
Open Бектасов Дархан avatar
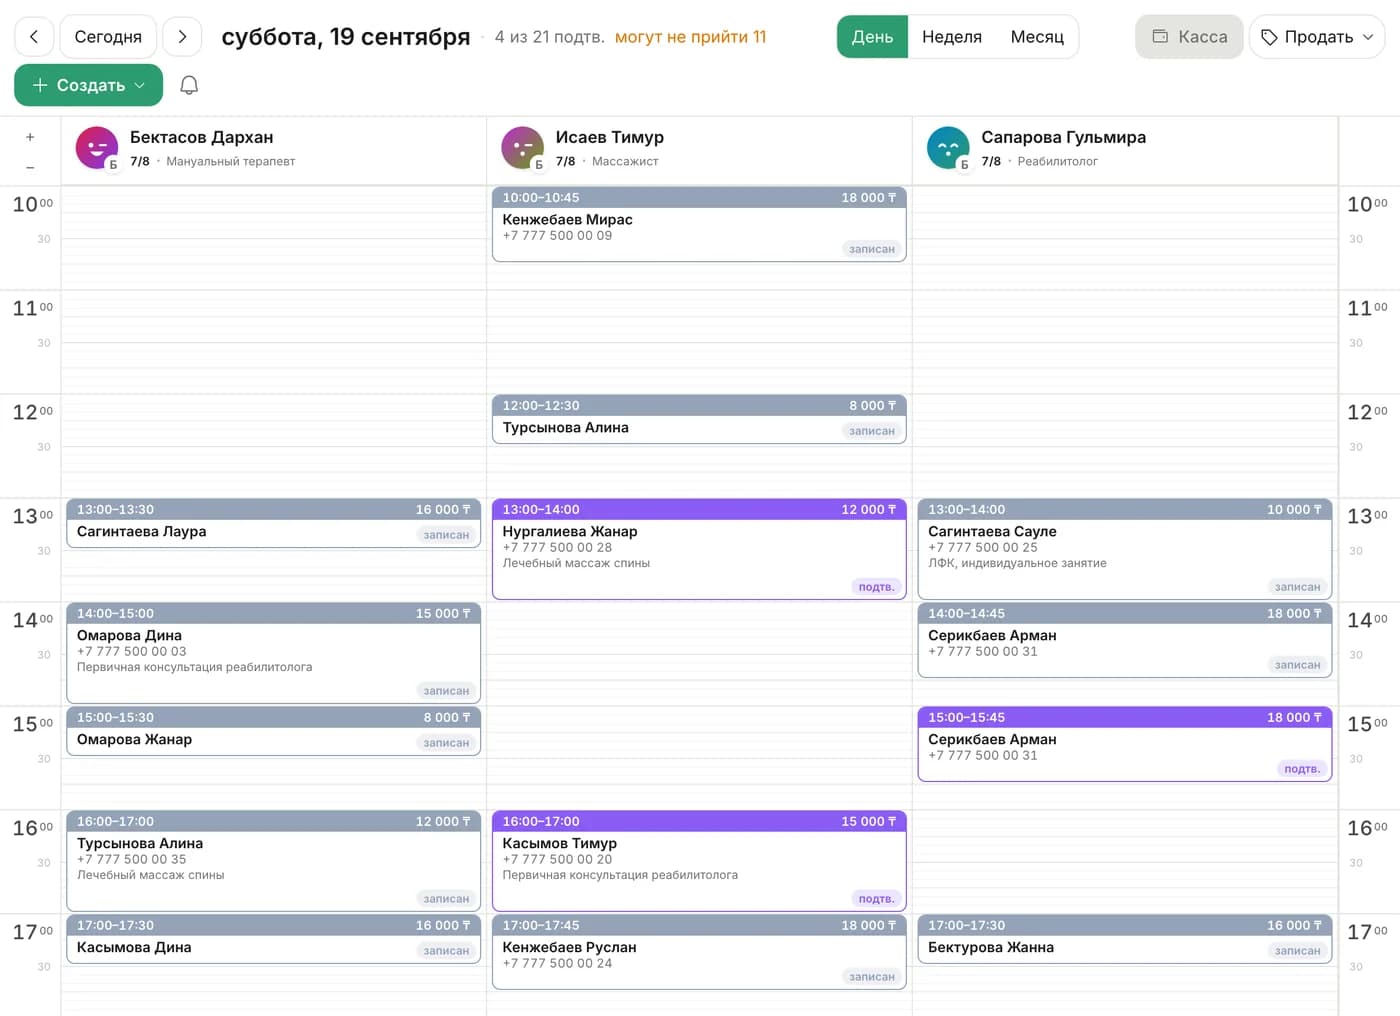(x=97, y=148)
